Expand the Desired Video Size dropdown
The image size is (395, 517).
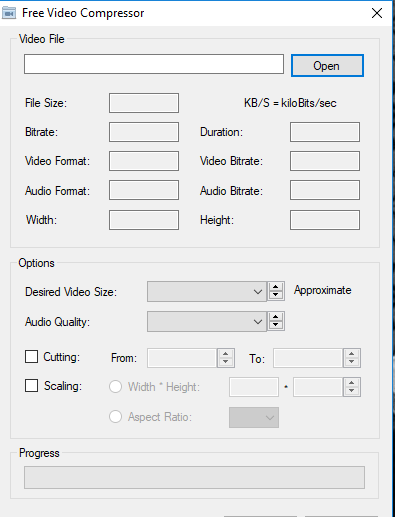(x=207, y=292)
